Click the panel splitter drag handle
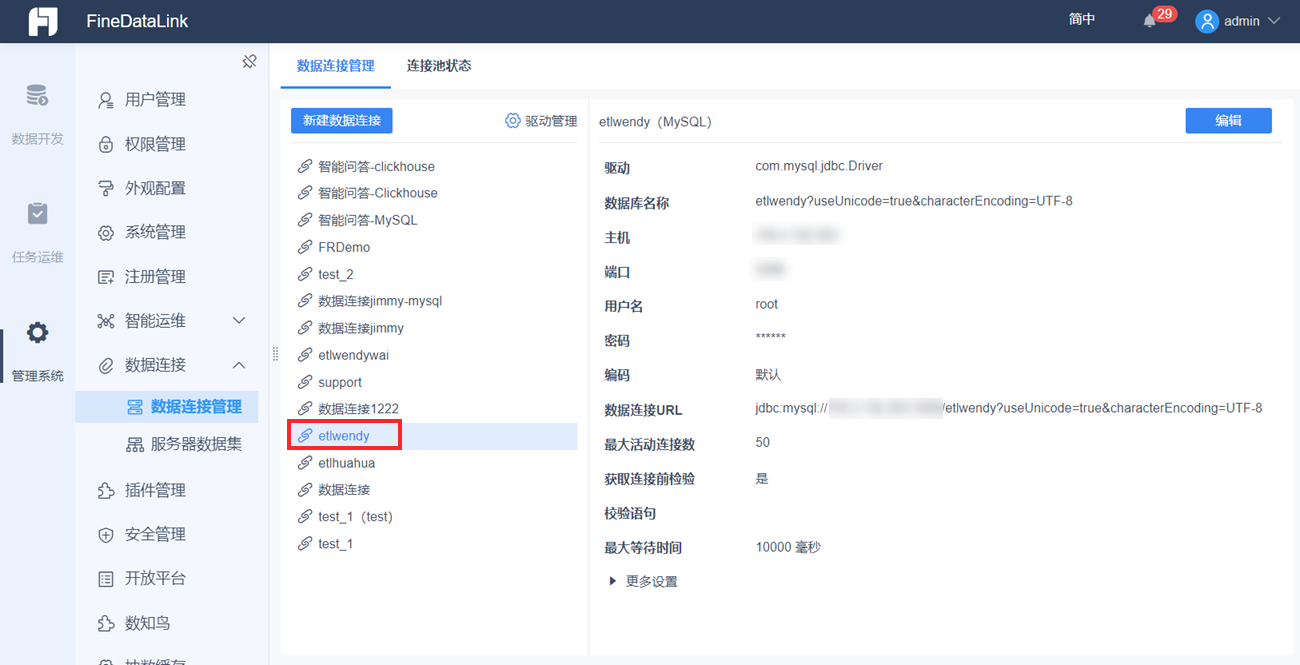Image resolution: width=1300 pixels, height=665 pixels. tap(275, 354)
